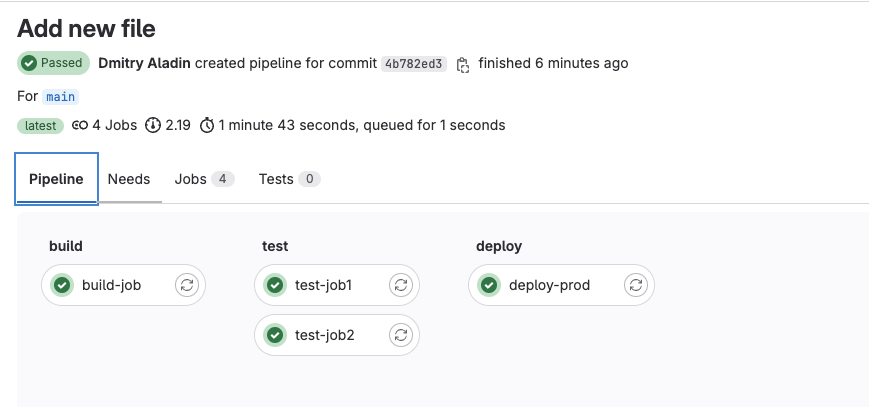Screen dimensions: 869x407
Task: Open Dmitry Aladin's profile link
Action: (144, 63)
